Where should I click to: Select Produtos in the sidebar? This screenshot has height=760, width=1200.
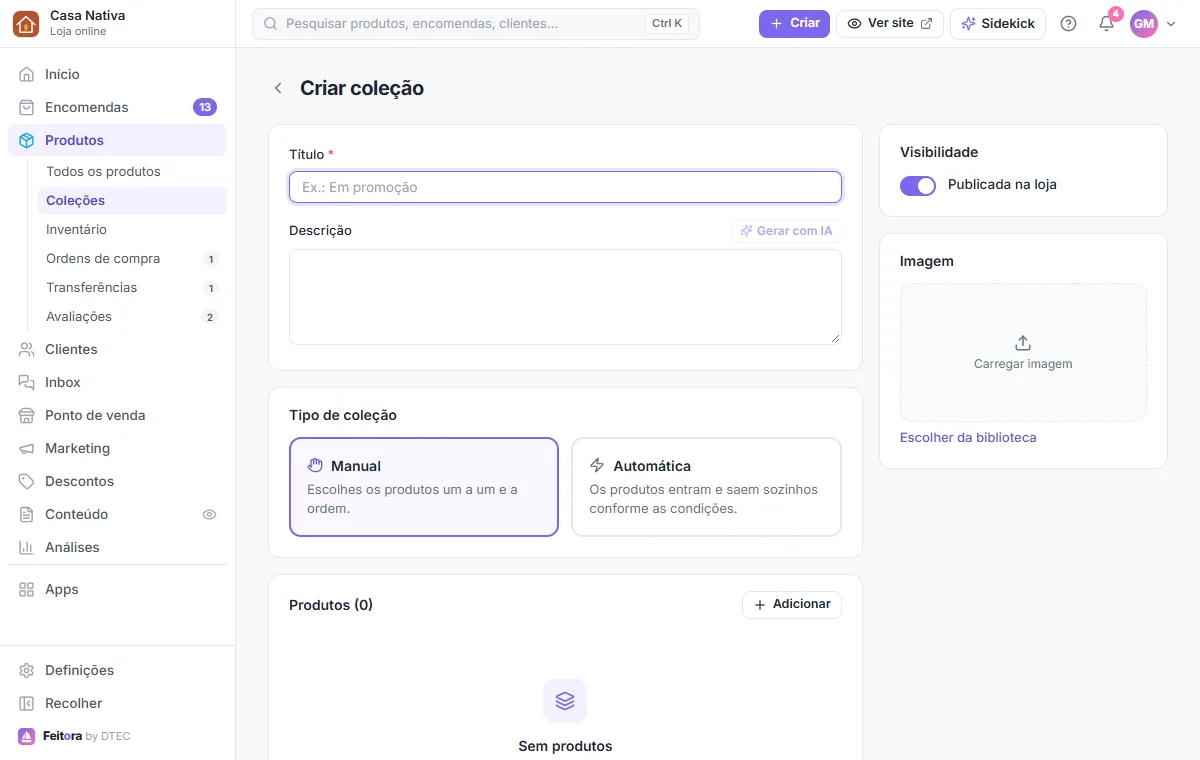click(117, 140)
